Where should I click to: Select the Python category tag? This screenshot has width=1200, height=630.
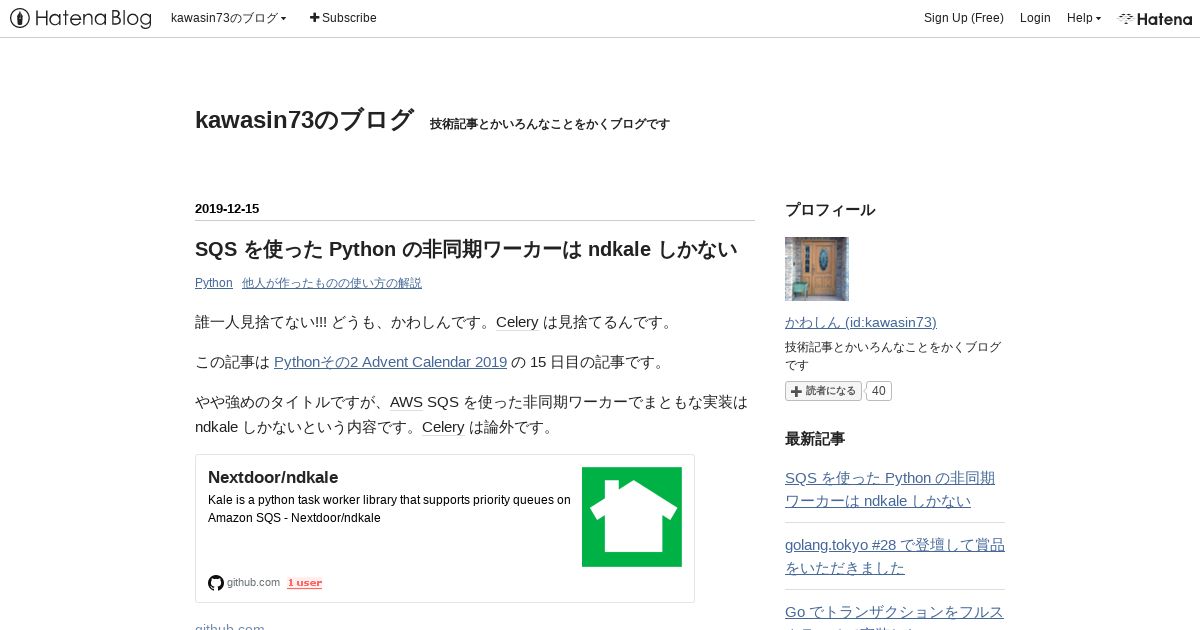(x=214, y=283)
